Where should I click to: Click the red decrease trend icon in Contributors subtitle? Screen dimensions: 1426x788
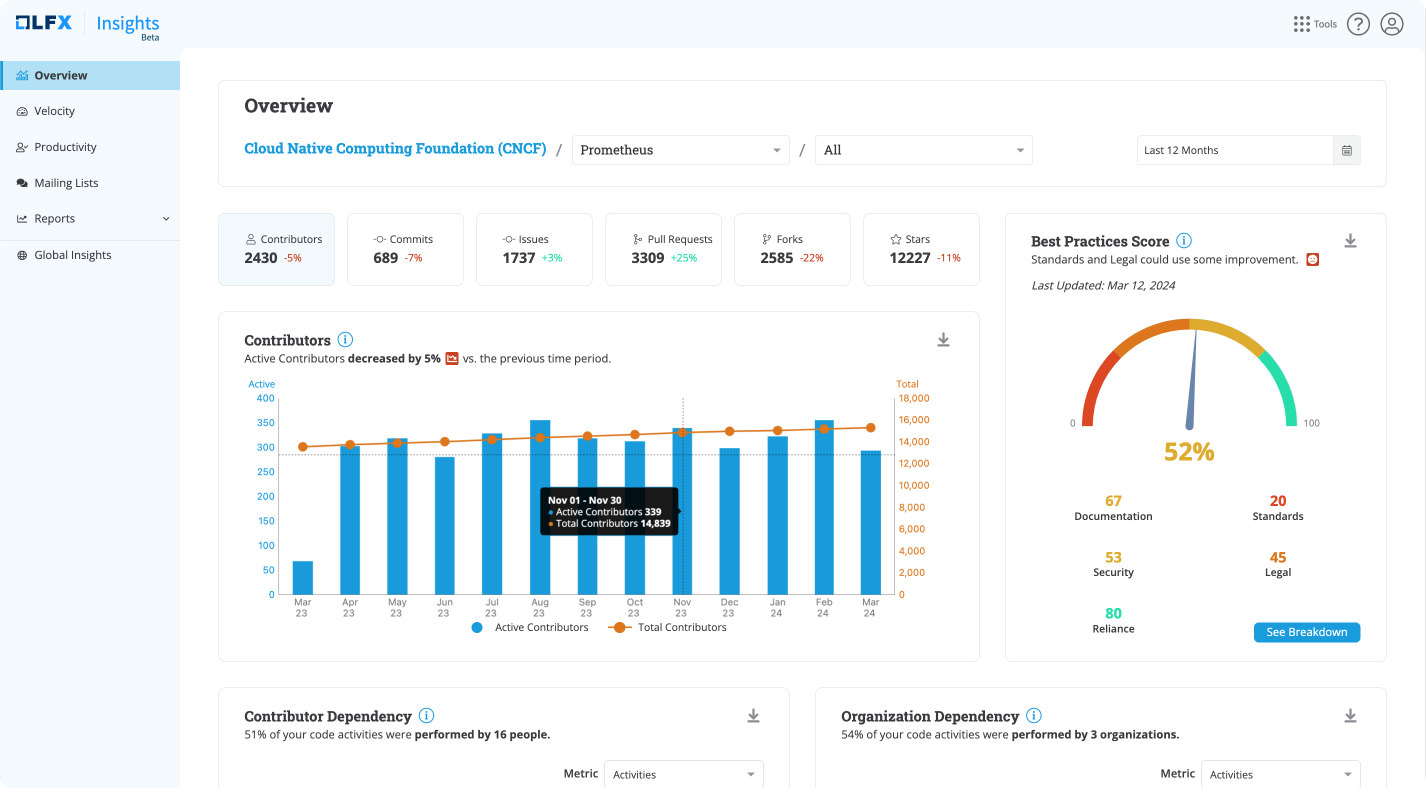click(x=452, y=358)
